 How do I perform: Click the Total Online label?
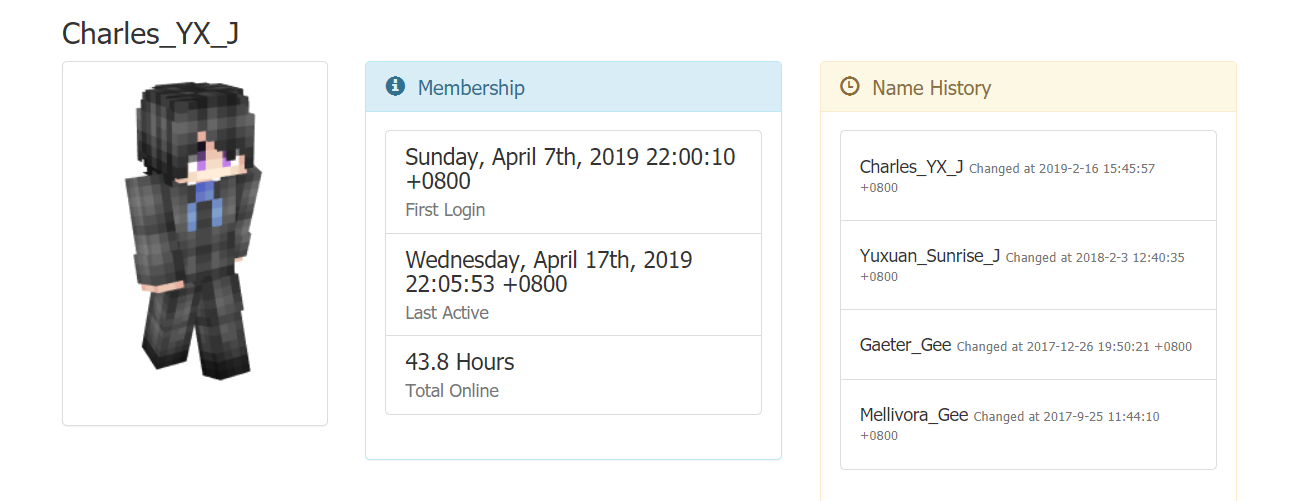pos(452,391)
